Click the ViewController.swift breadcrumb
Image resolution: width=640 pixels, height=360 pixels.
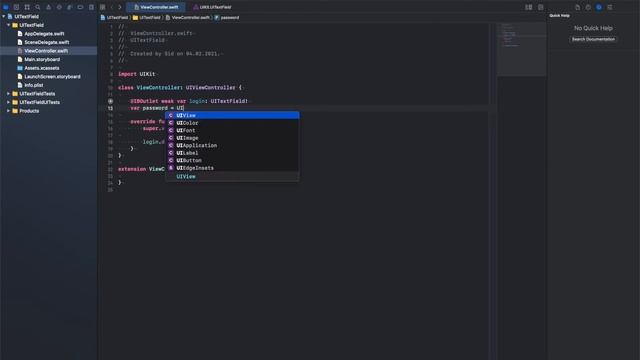click(x=188, y=18)
